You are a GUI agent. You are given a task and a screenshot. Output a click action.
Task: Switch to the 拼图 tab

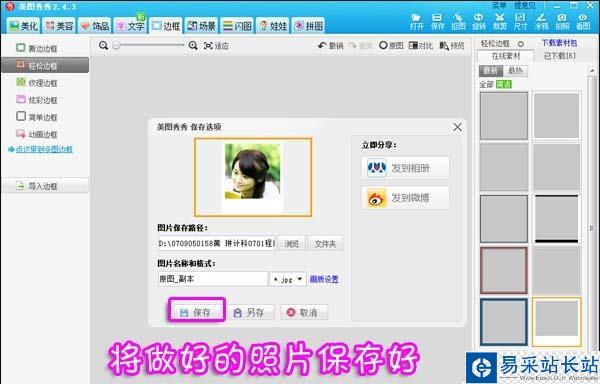[308, 26]
